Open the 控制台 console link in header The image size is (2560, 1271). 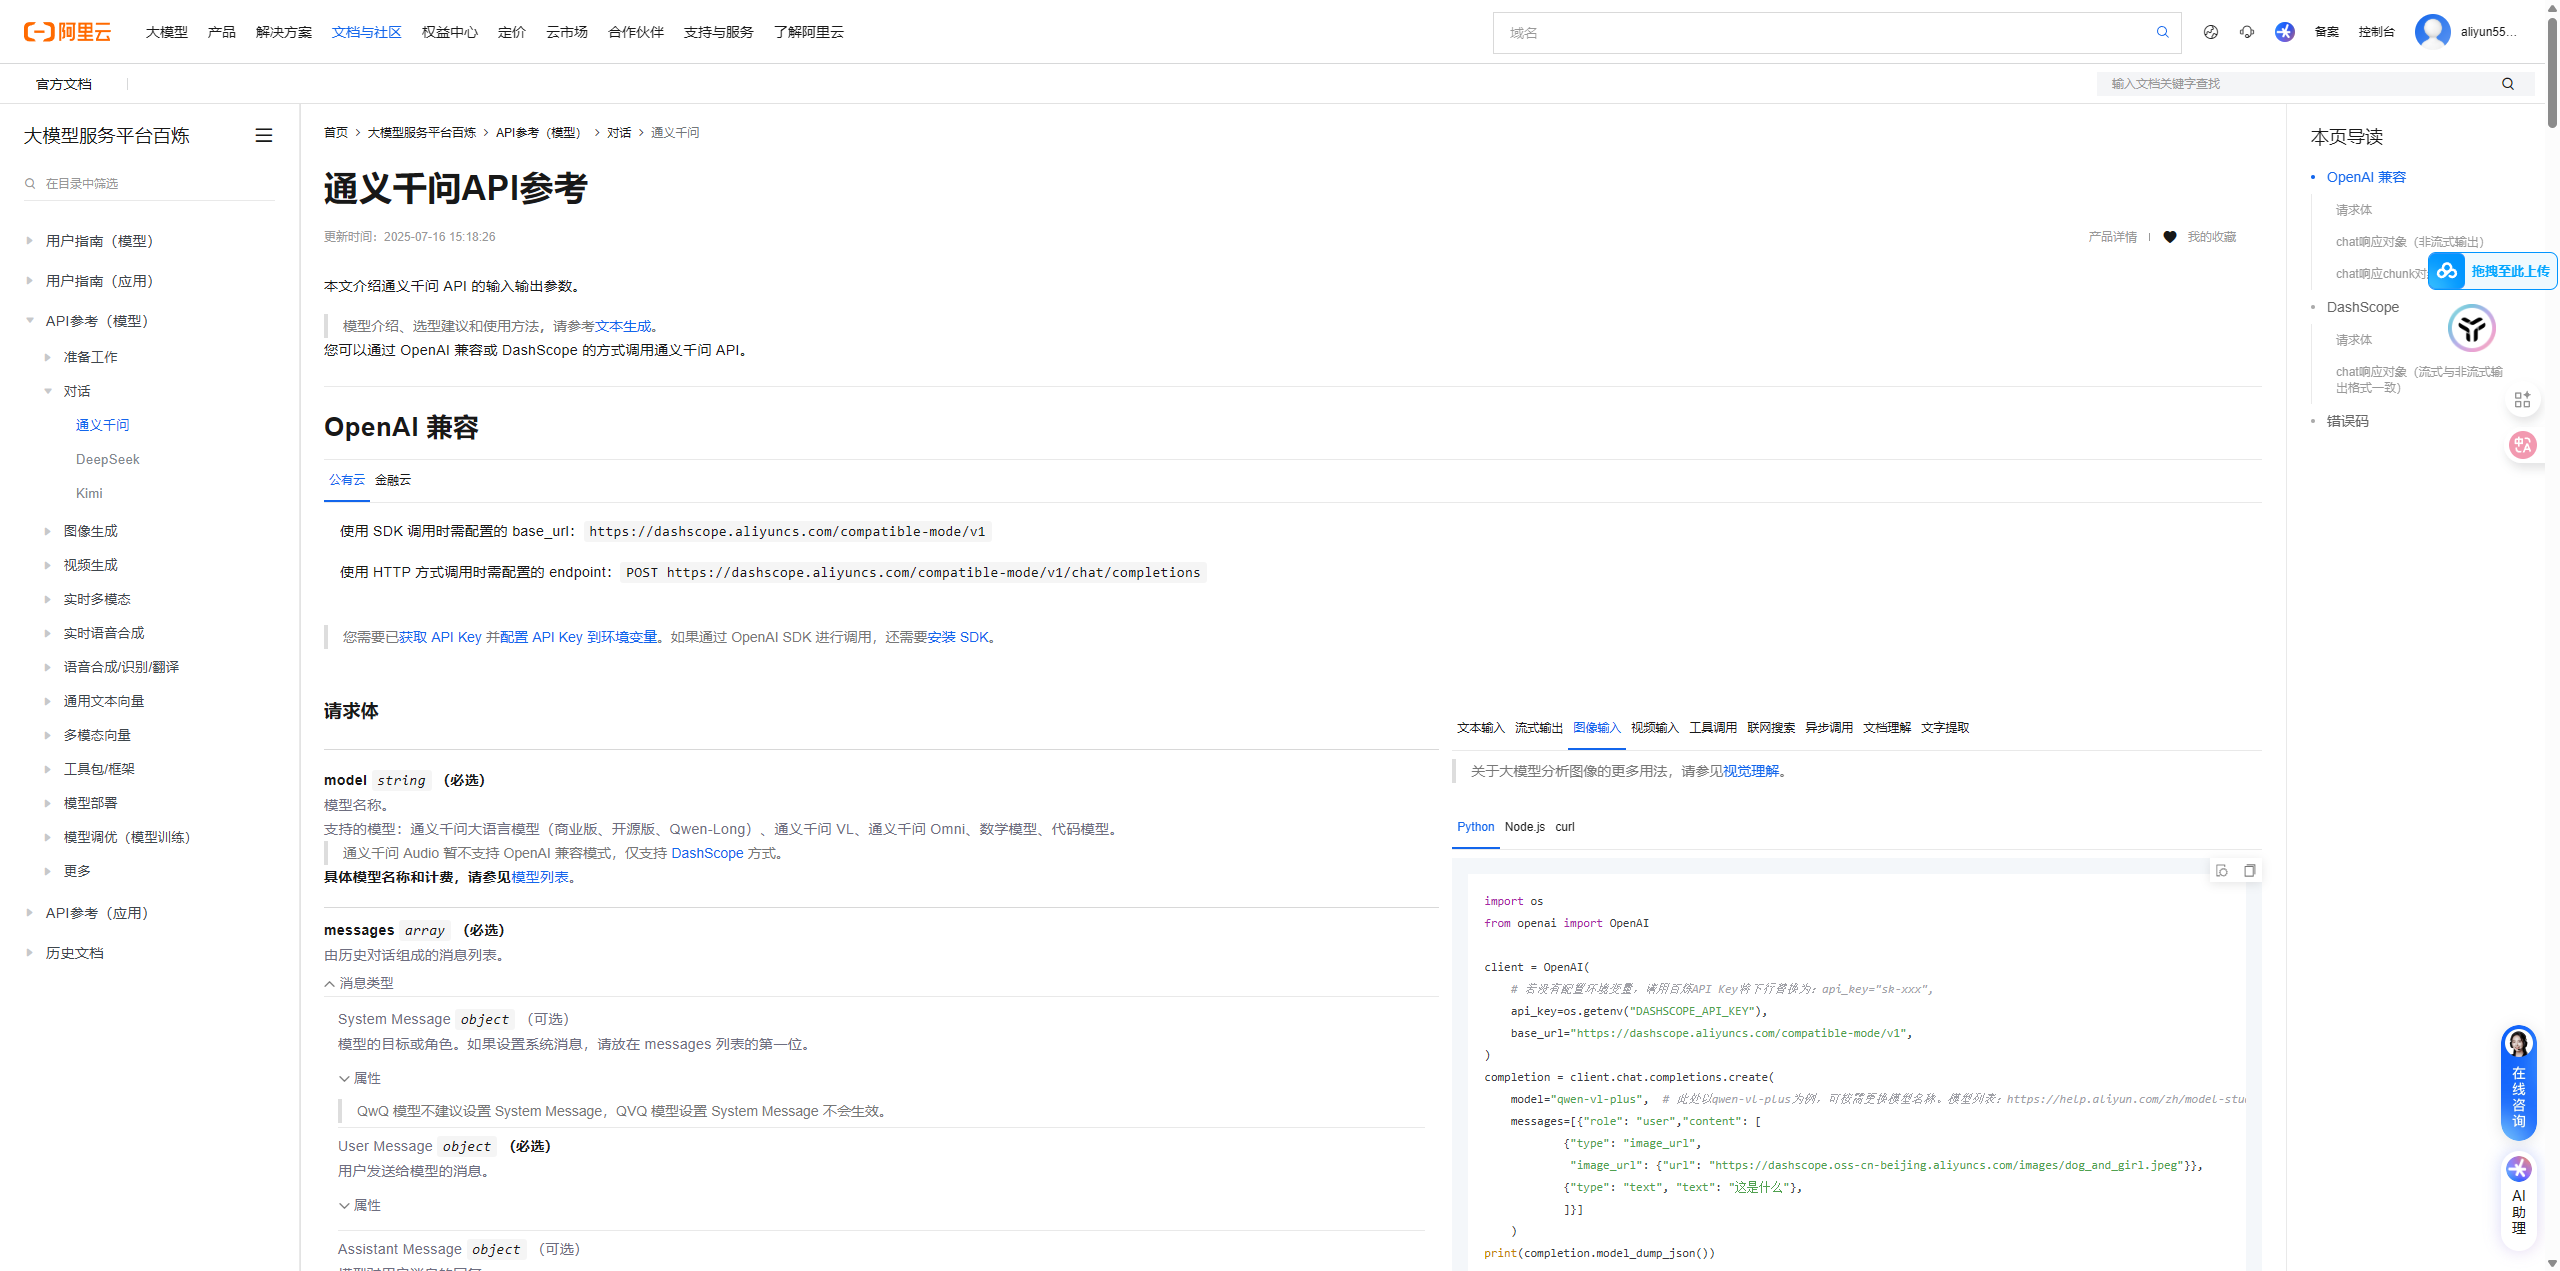click(2377, 32)
